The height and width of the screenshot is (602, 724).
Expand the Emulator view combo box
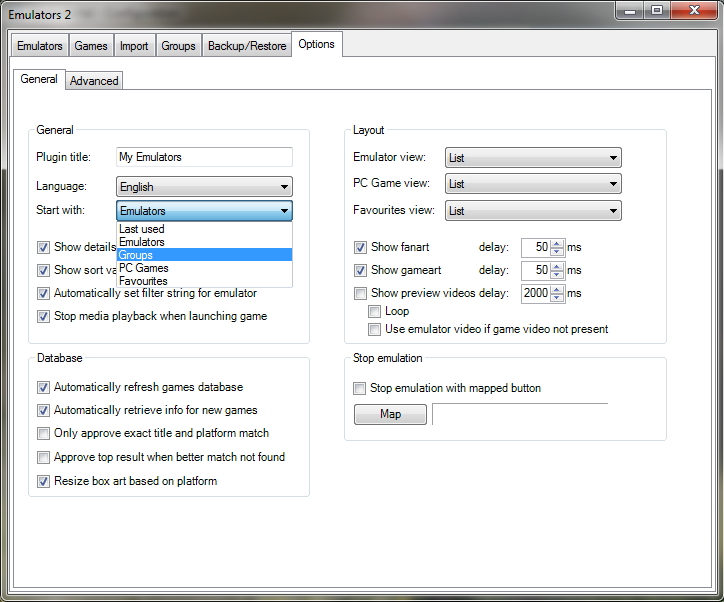(x=533, y=157)
